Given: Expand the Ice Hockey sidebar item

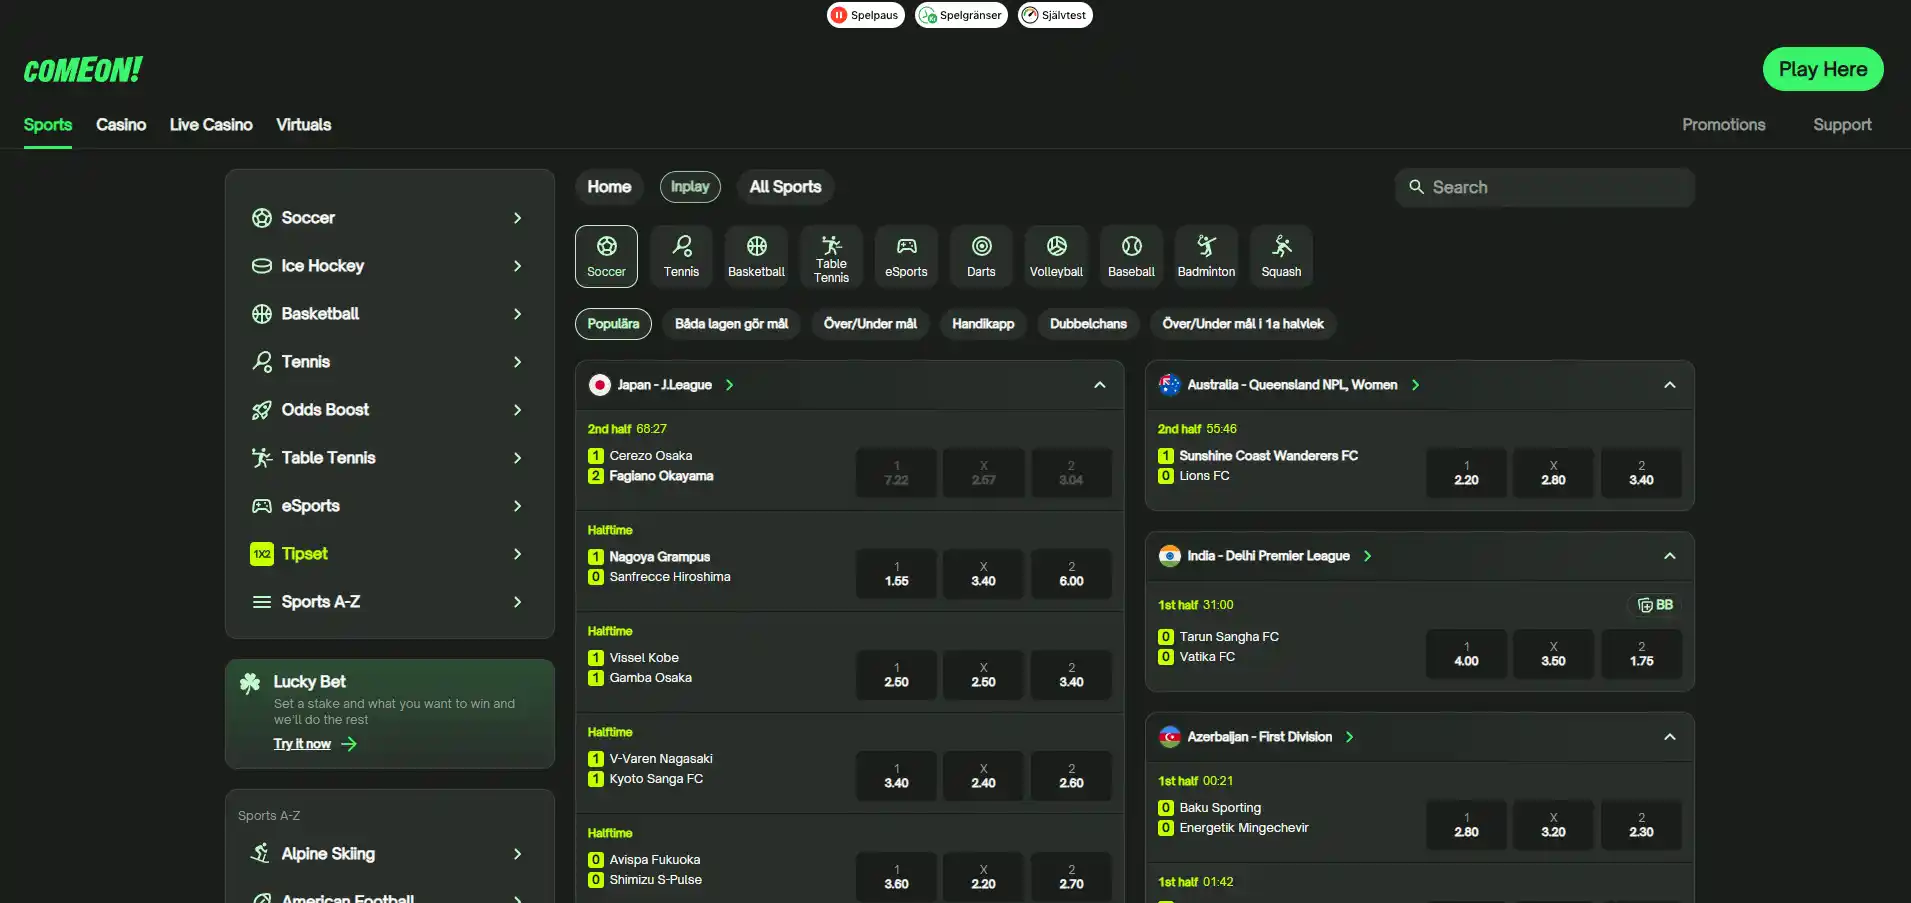Looking at the screenshot, I should (388, 266).
